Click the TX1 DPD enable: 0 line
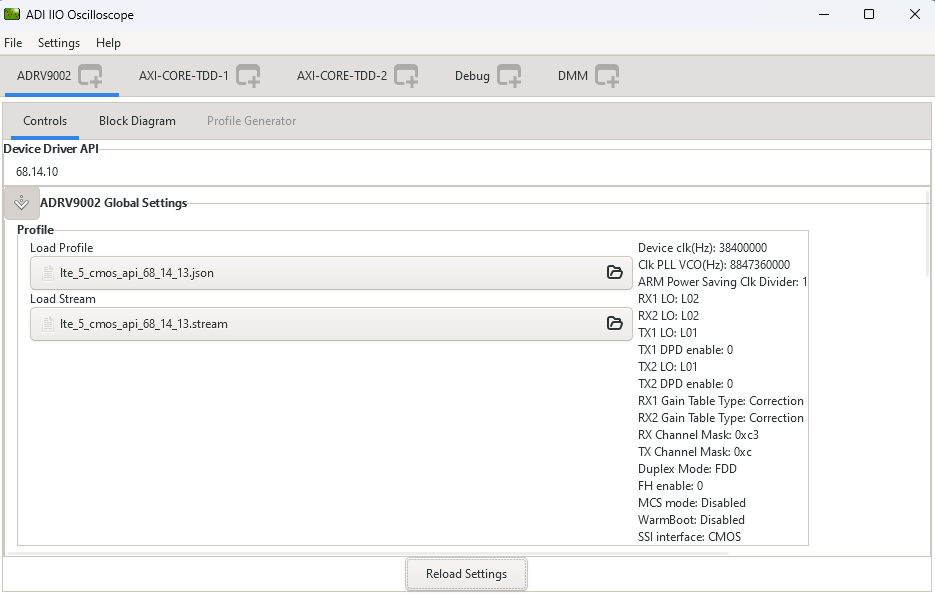 (x=685, y=349)
